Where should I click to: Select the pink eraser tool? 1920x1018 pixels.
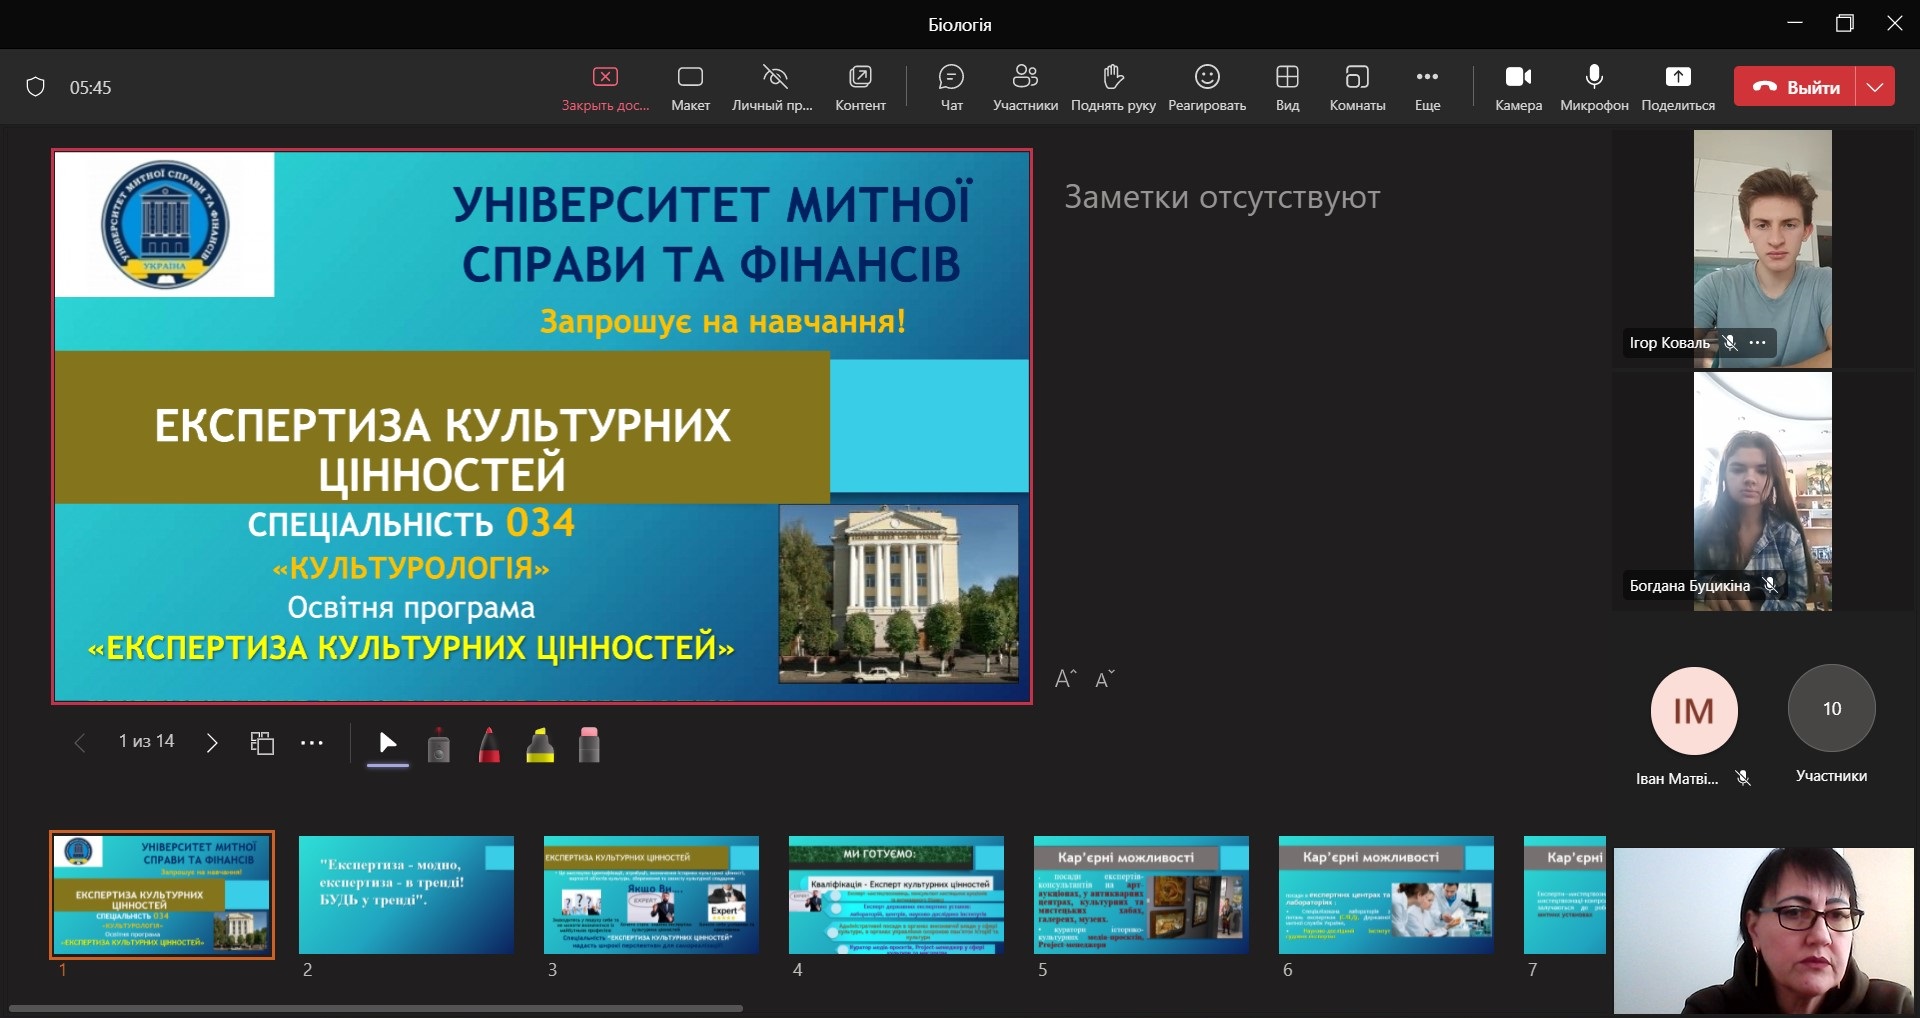click(x=589, y=745)
